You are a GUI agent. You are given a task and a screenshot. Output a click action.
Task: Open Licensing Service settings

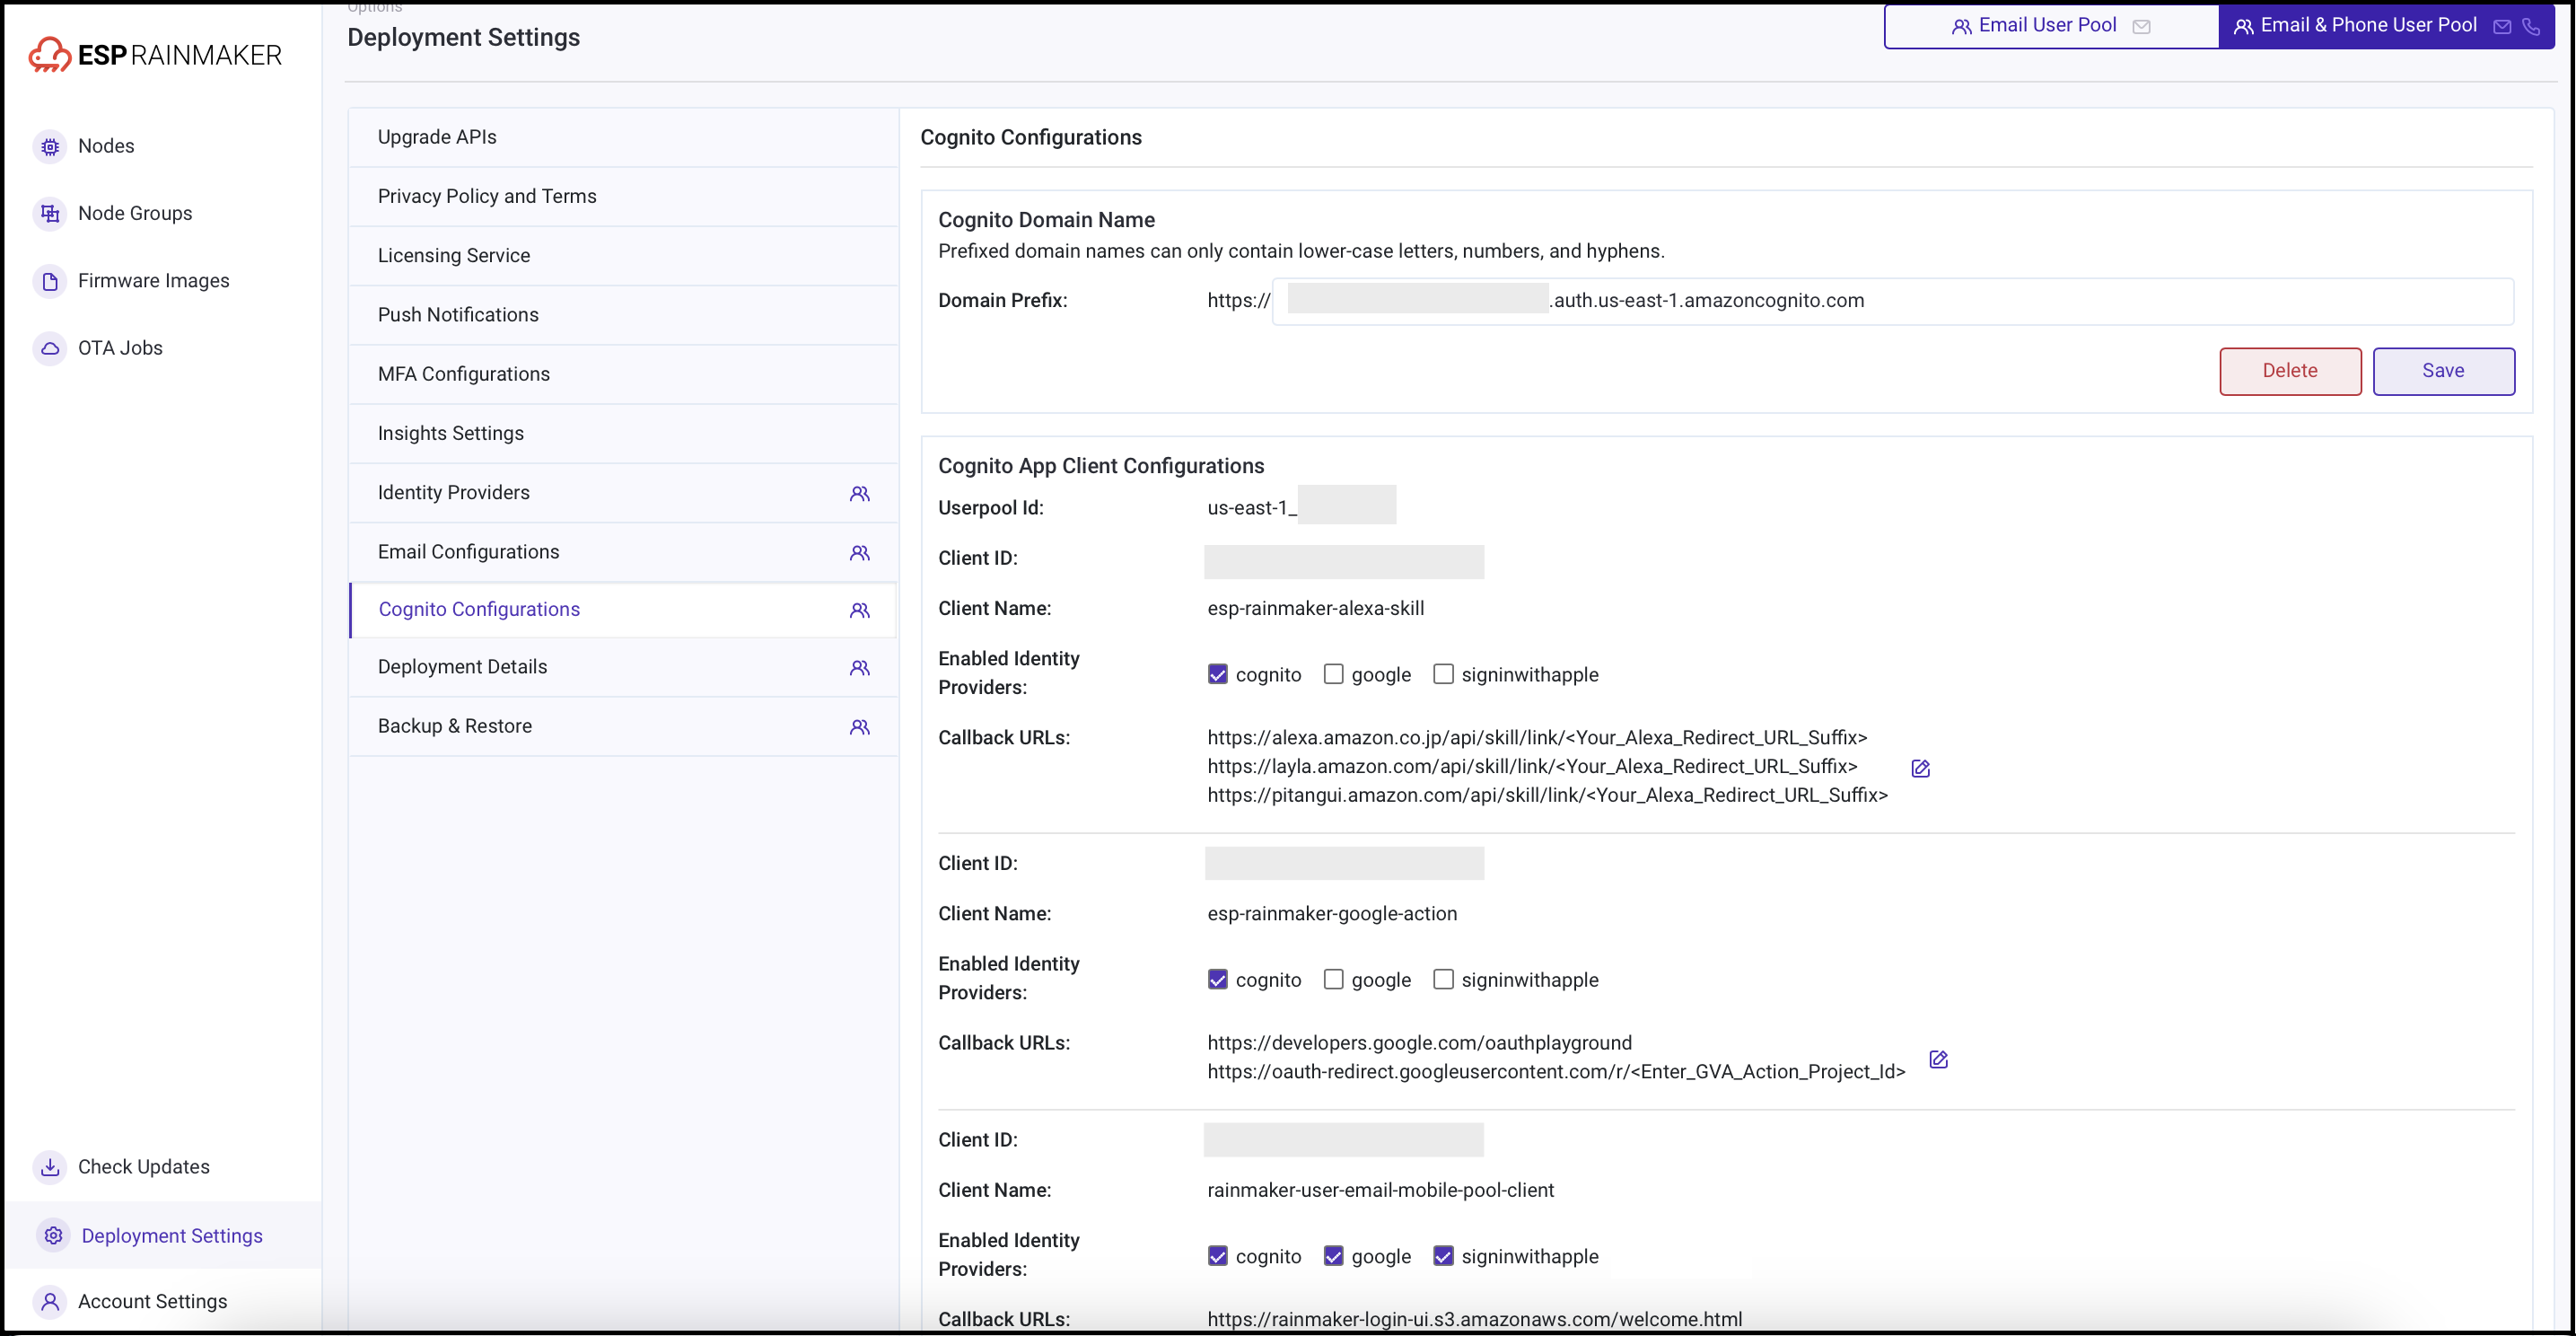point(624,256)
